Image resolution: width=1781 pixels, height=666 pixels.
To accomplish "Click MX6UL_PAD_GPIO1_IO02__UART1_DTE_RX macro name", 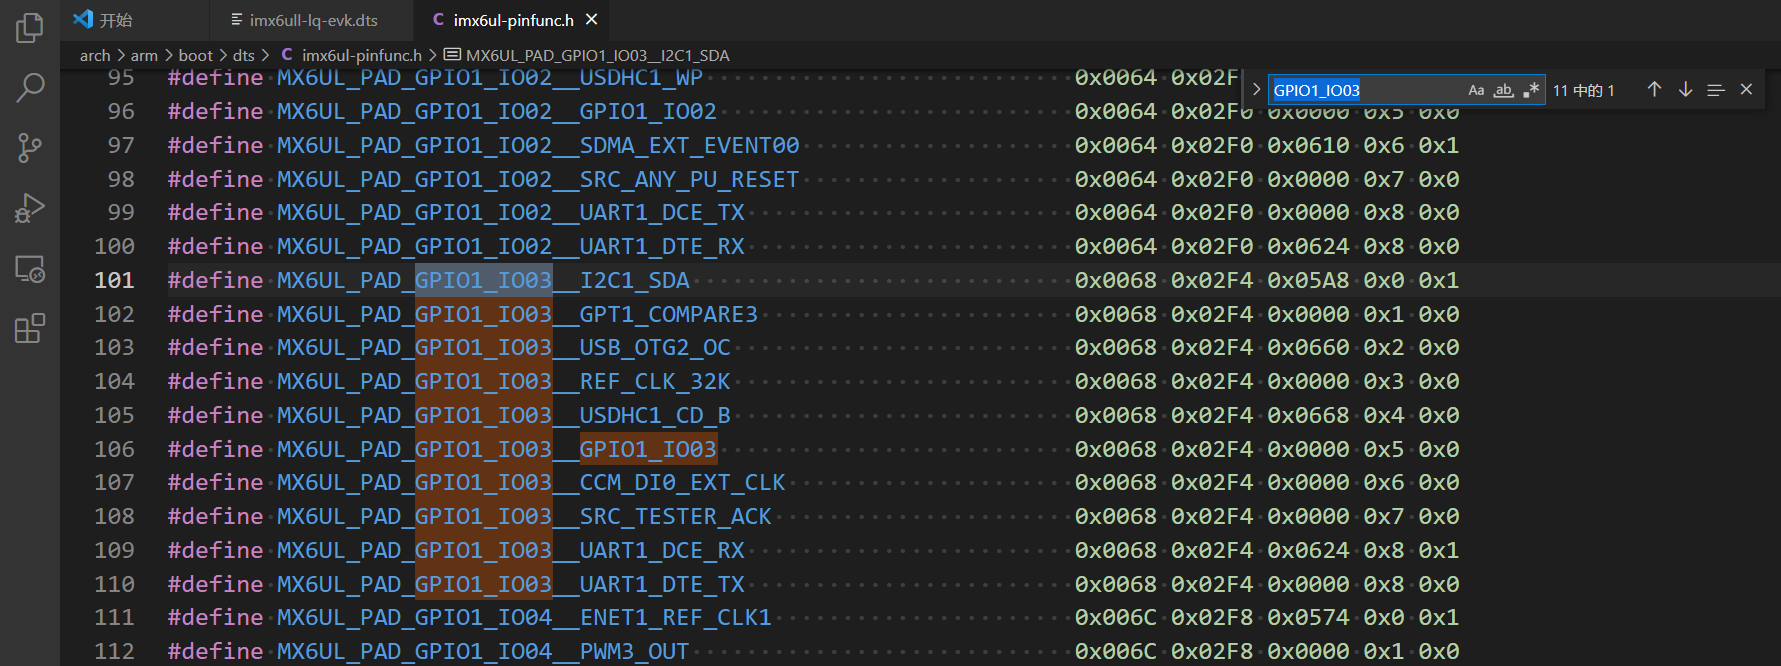I will (x=511, y=246).
